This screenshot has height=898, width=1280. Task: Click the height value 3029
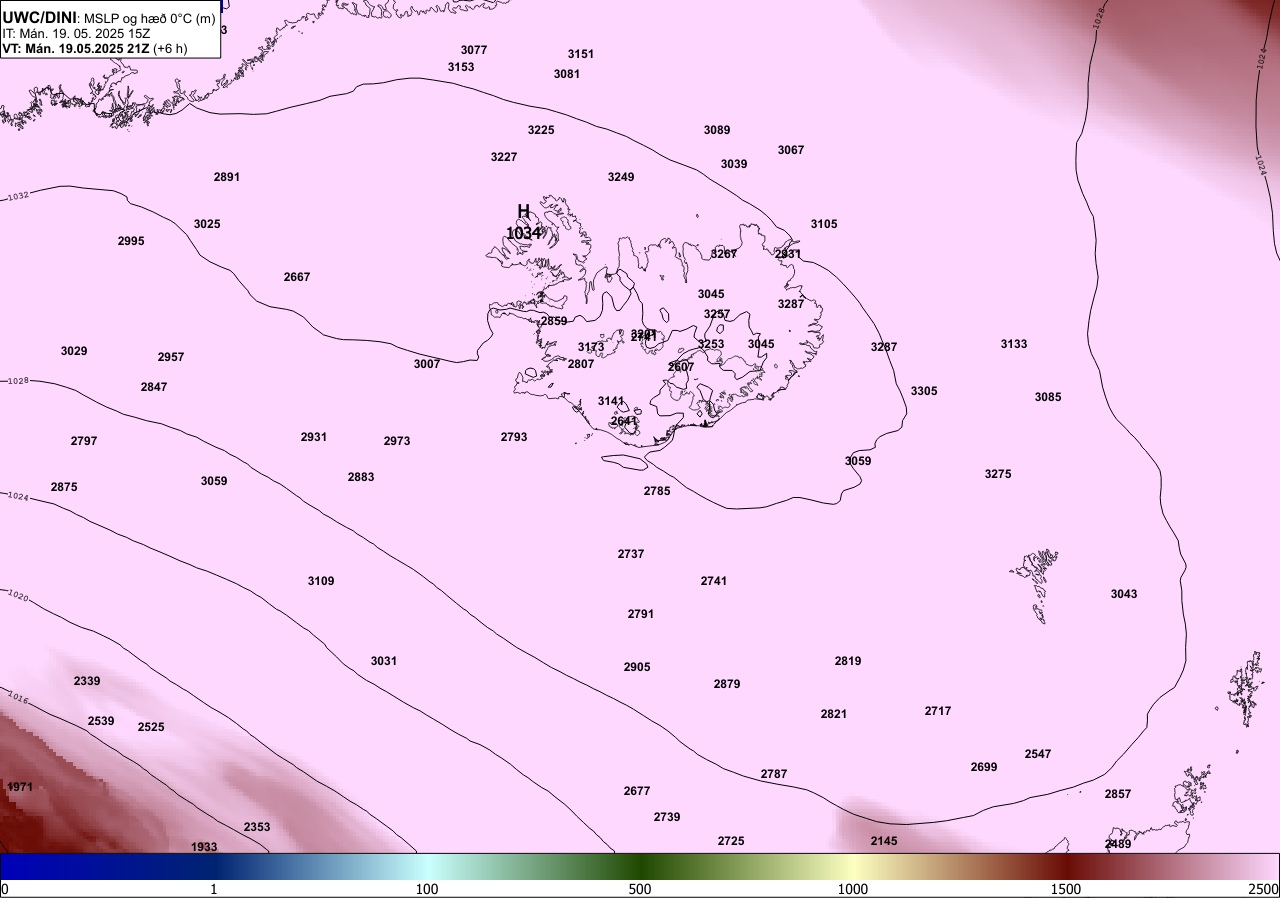click(74, 351)
